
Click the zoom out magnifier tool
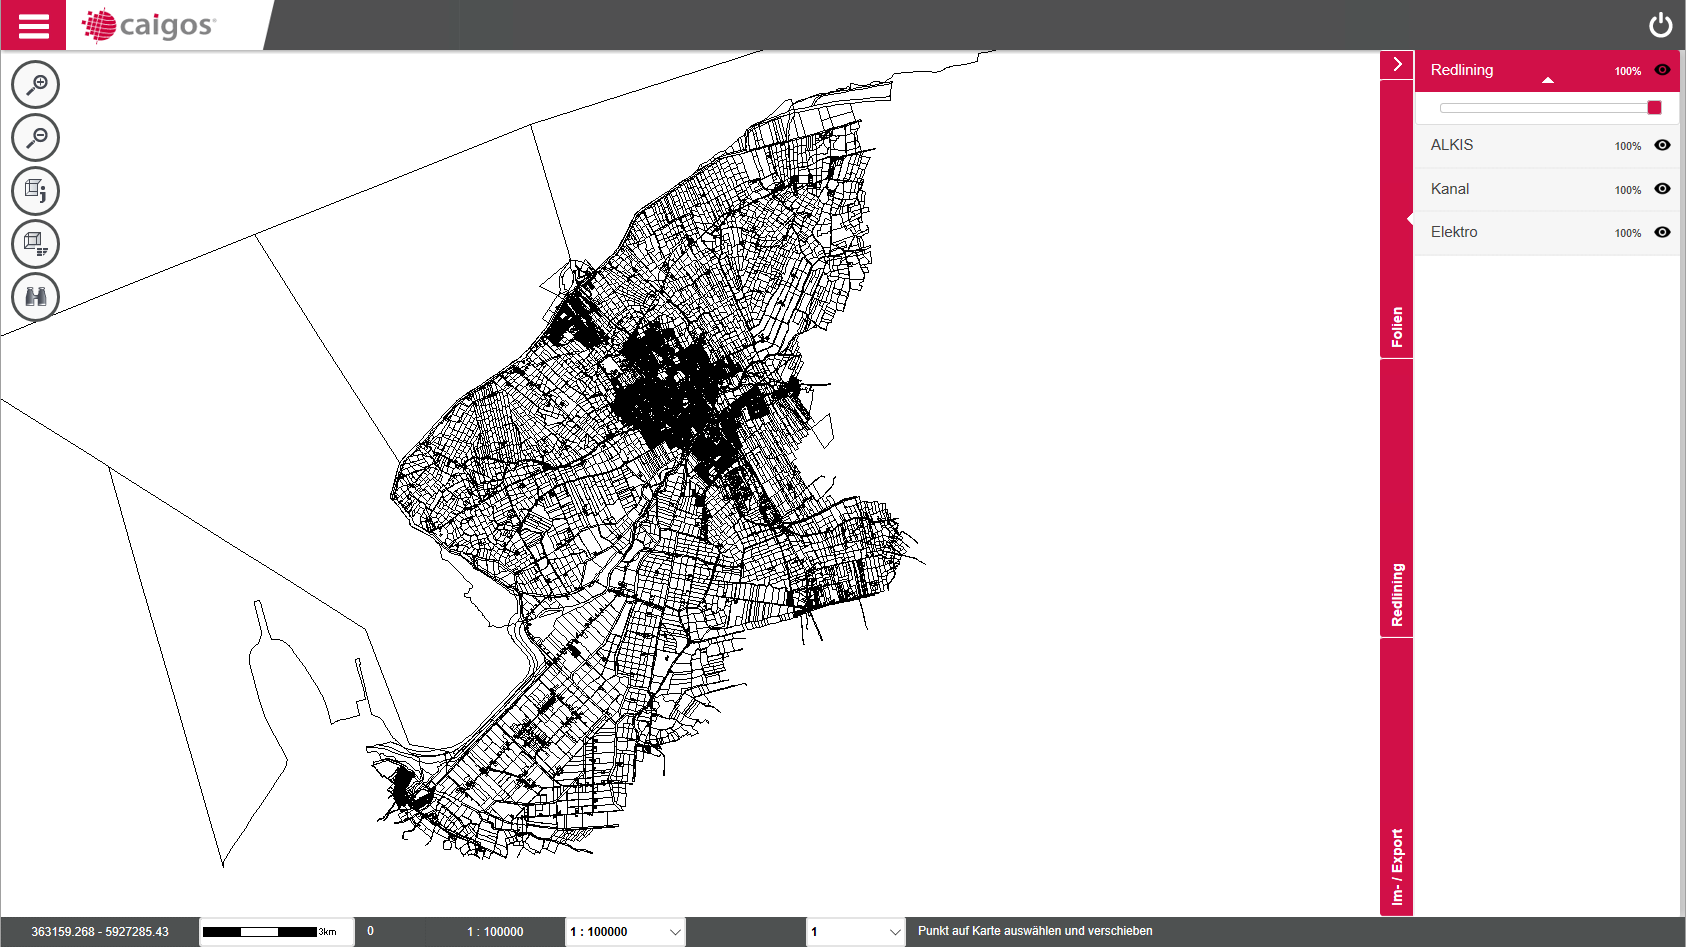[36, 138]
